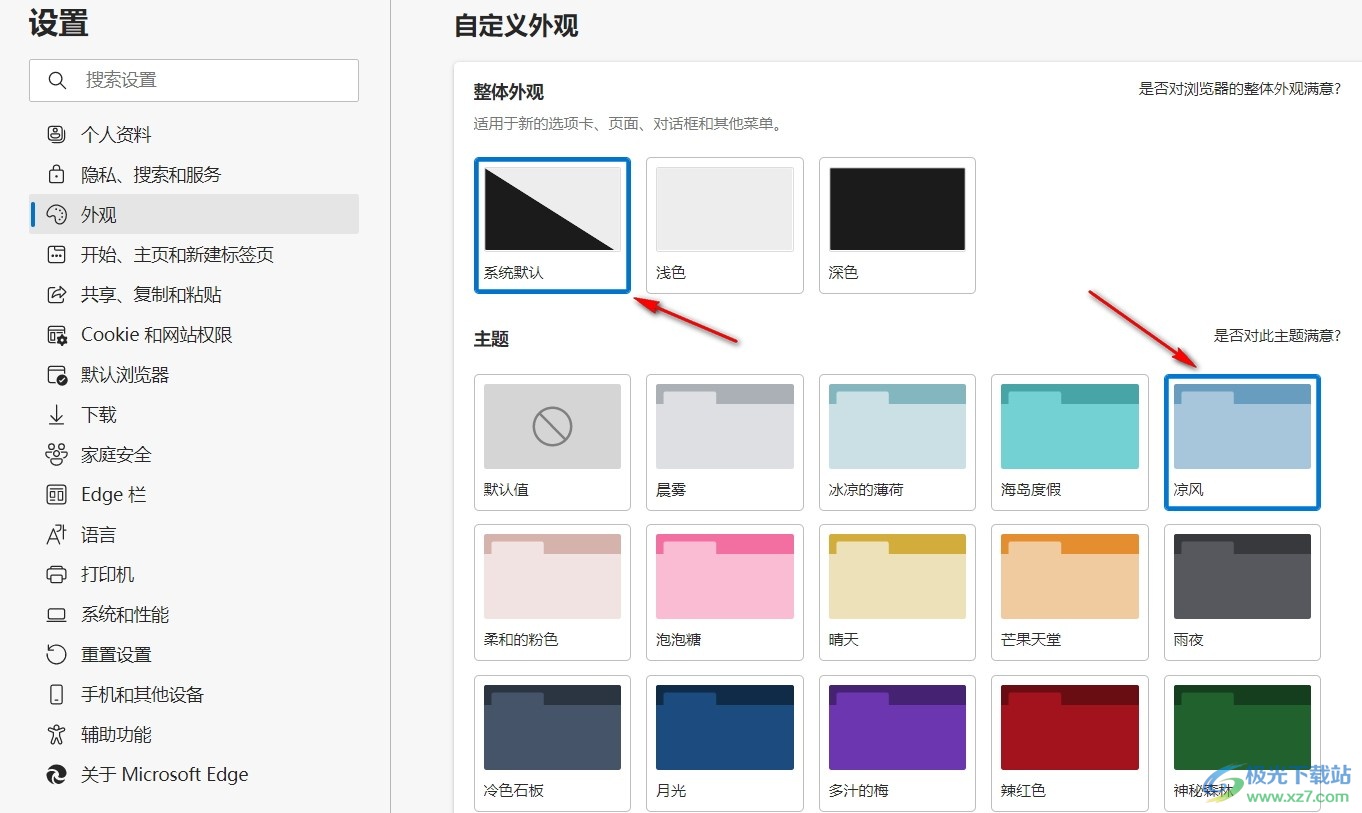
Task: Choose the 辣红色 theme
Action: (x=1070, y=743)
